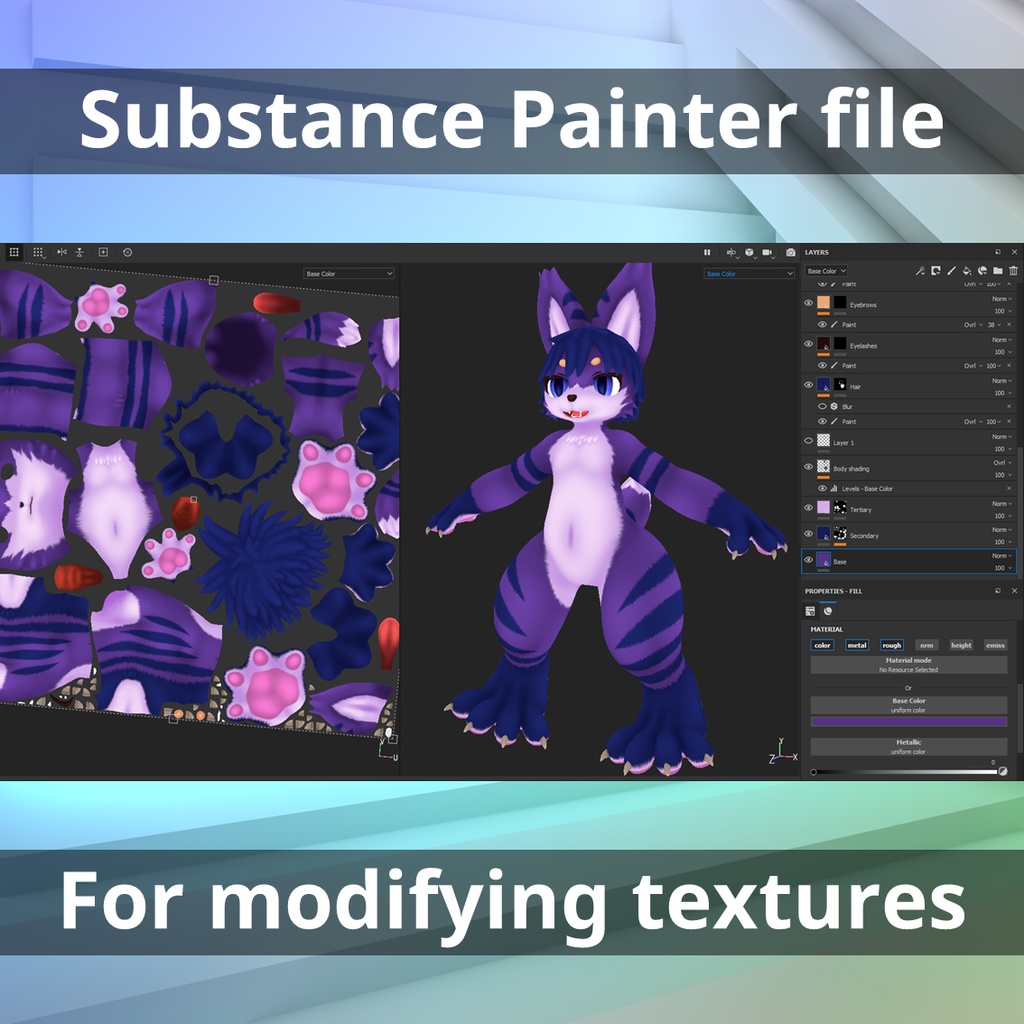Delete the selected layer with the trash icon

pos(1014,272)
